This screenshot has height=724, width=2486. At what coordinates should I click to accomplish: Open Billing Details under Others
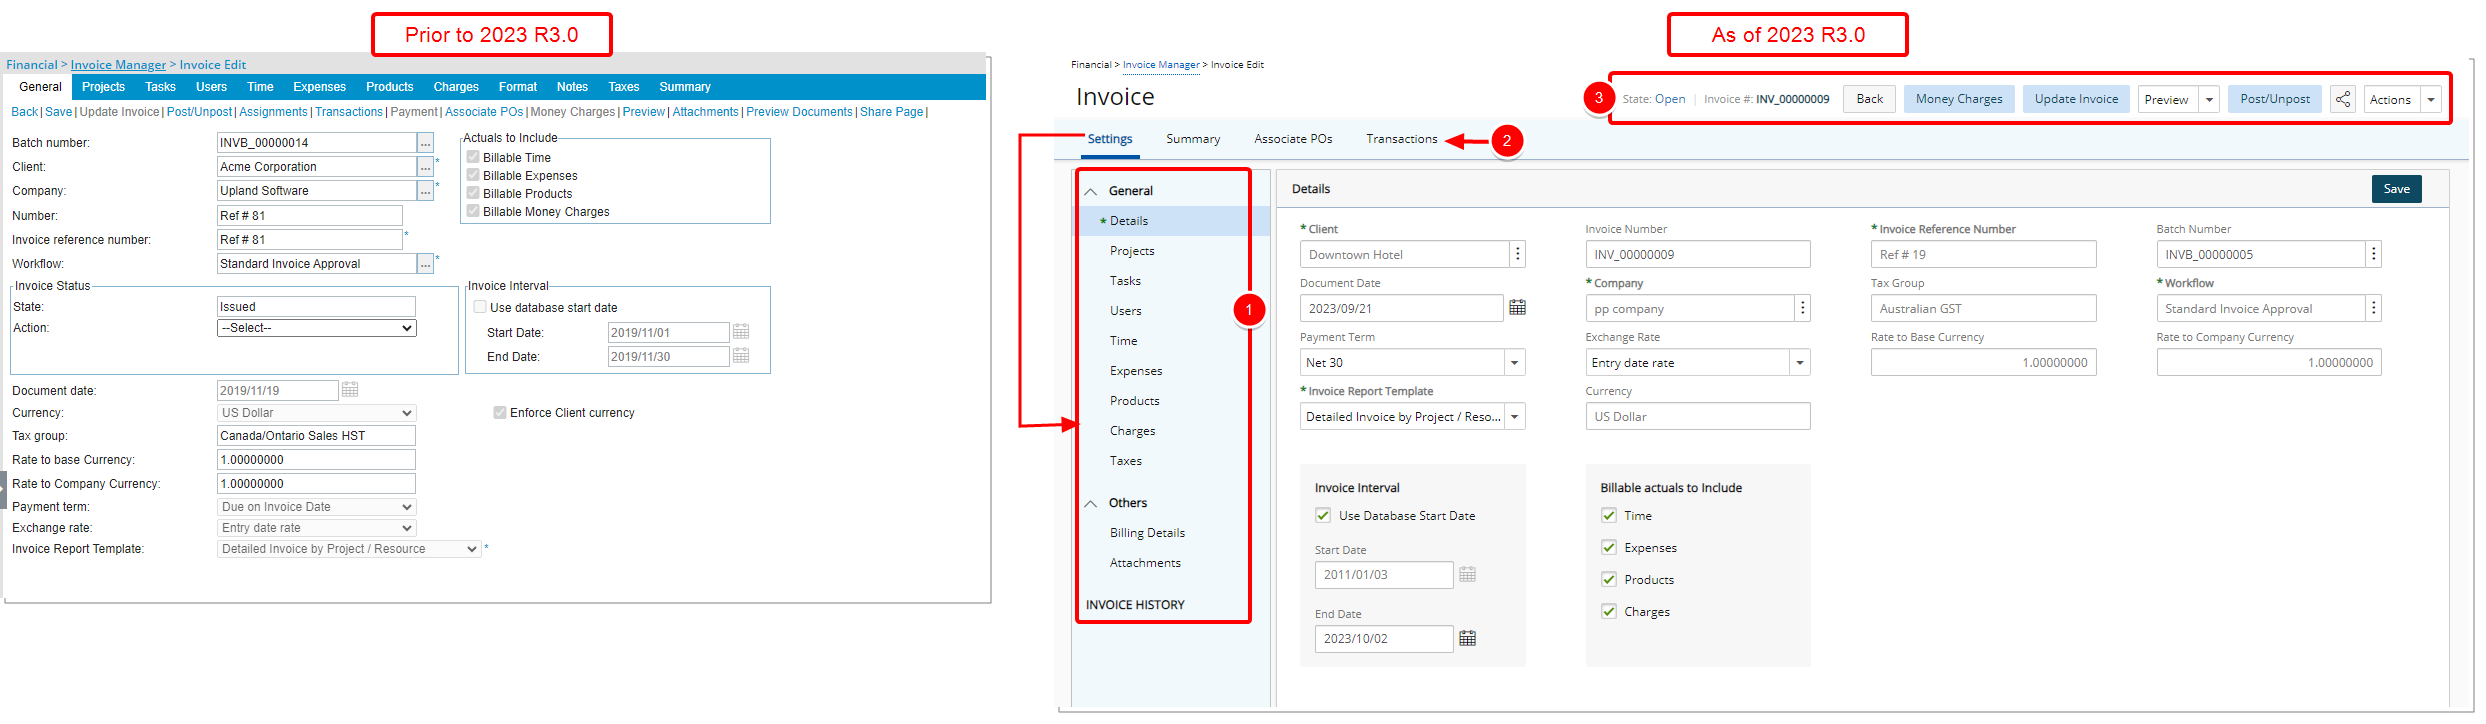coord(1147,533)
